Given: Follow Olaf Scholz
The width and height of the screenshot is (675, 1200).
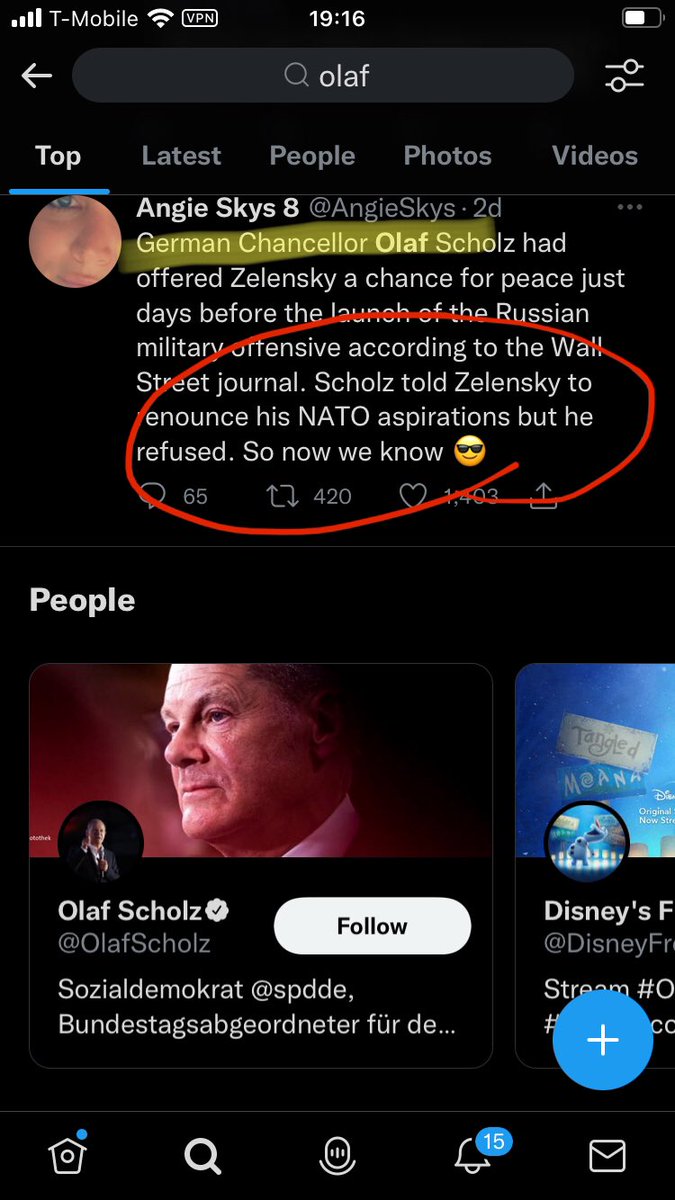Looking at the screenshot, I should pos(372,926).
